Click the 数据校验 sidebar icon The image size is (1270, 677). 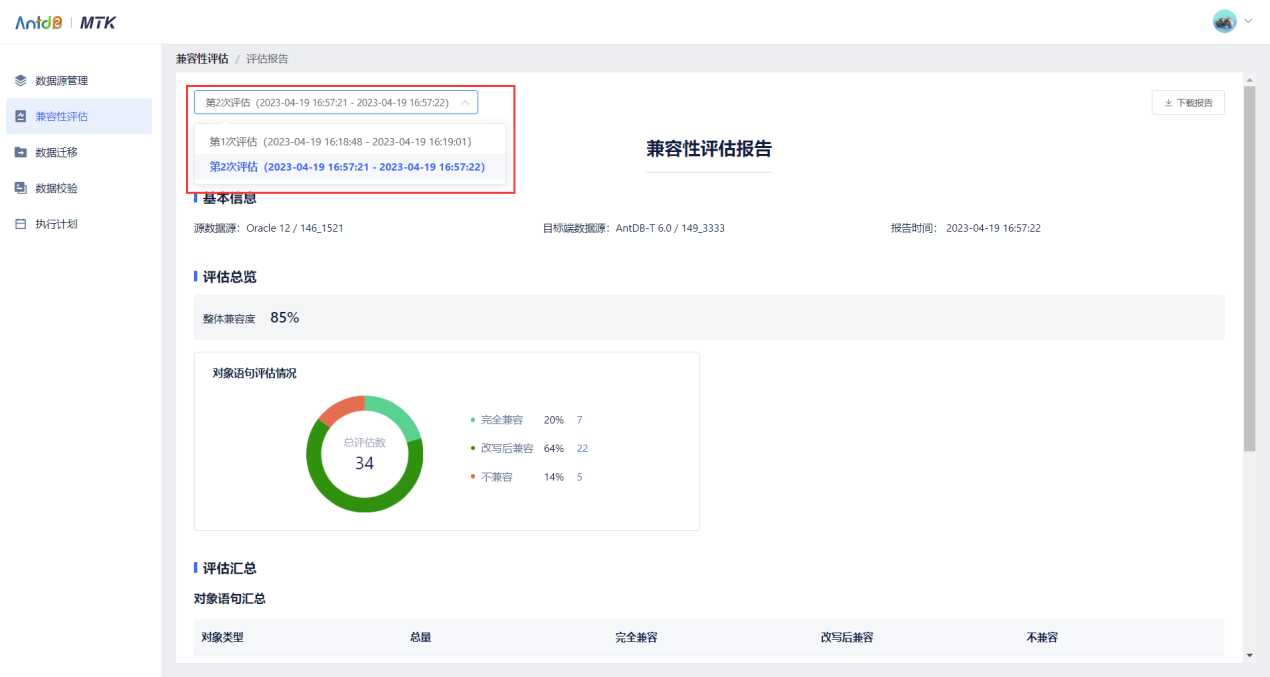20,187
